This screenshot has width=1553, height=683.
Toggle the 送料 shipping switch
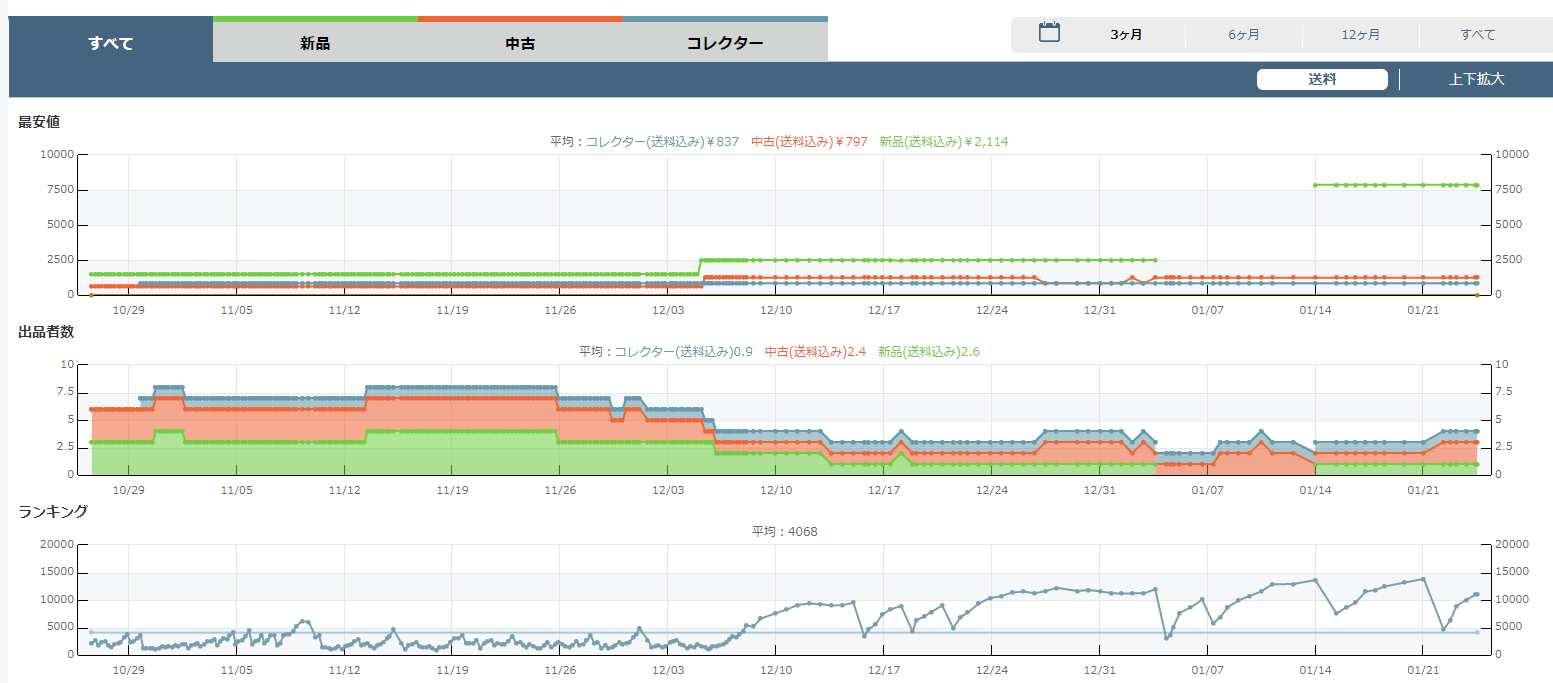[1322, 80]
